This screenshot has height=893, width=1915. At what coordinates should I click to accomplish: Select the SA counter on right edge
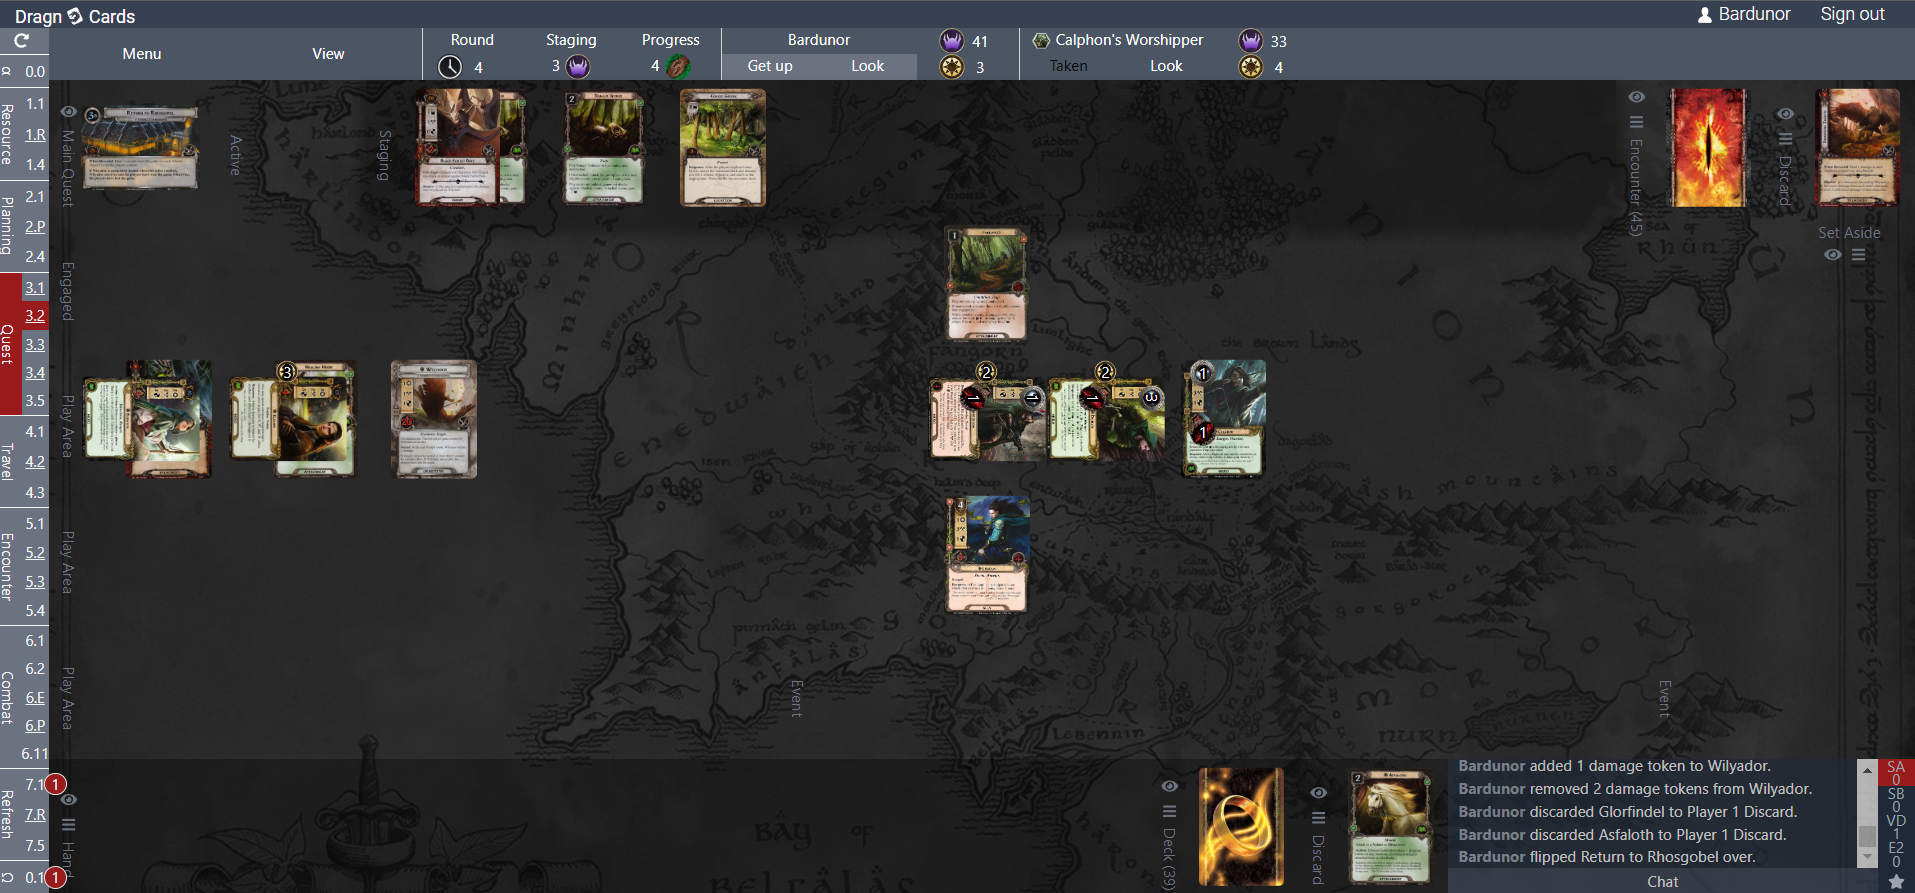tap(1896, 773)
